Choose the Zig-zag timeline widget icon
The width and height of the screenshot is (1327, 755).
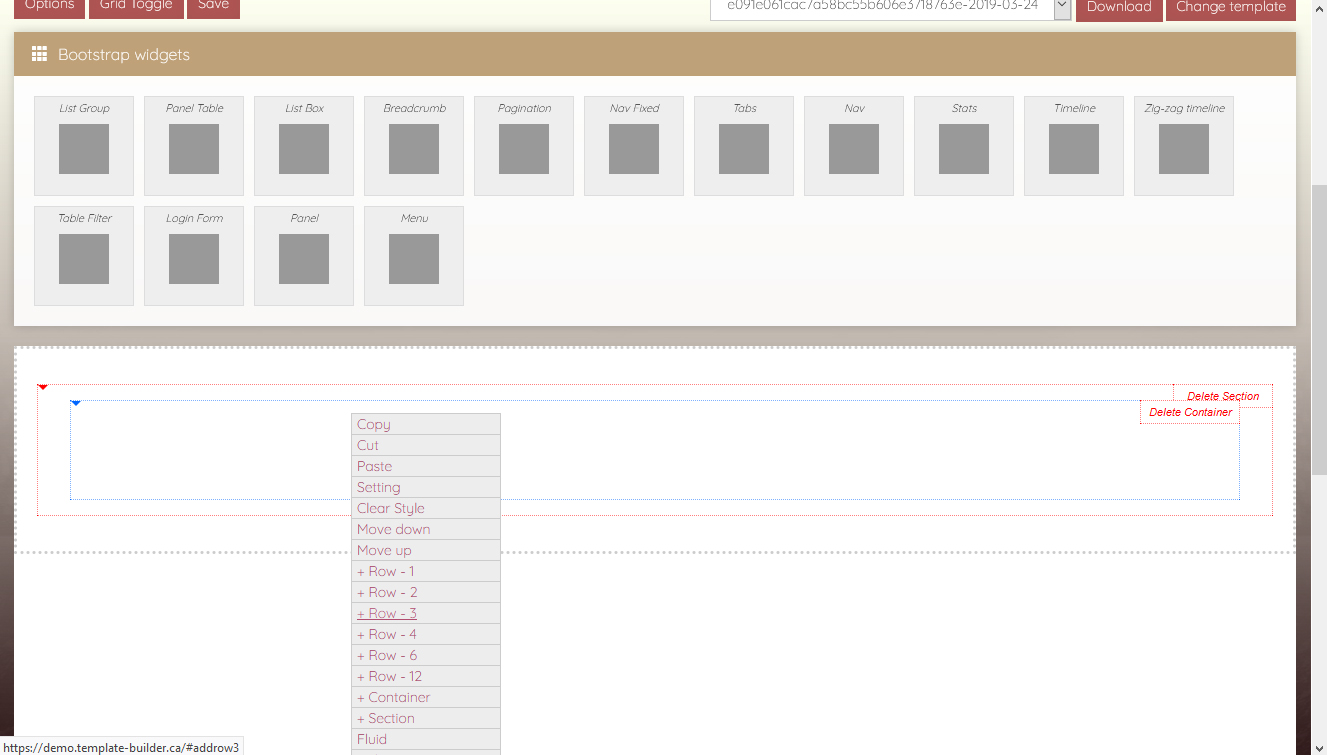(1184, 149)
